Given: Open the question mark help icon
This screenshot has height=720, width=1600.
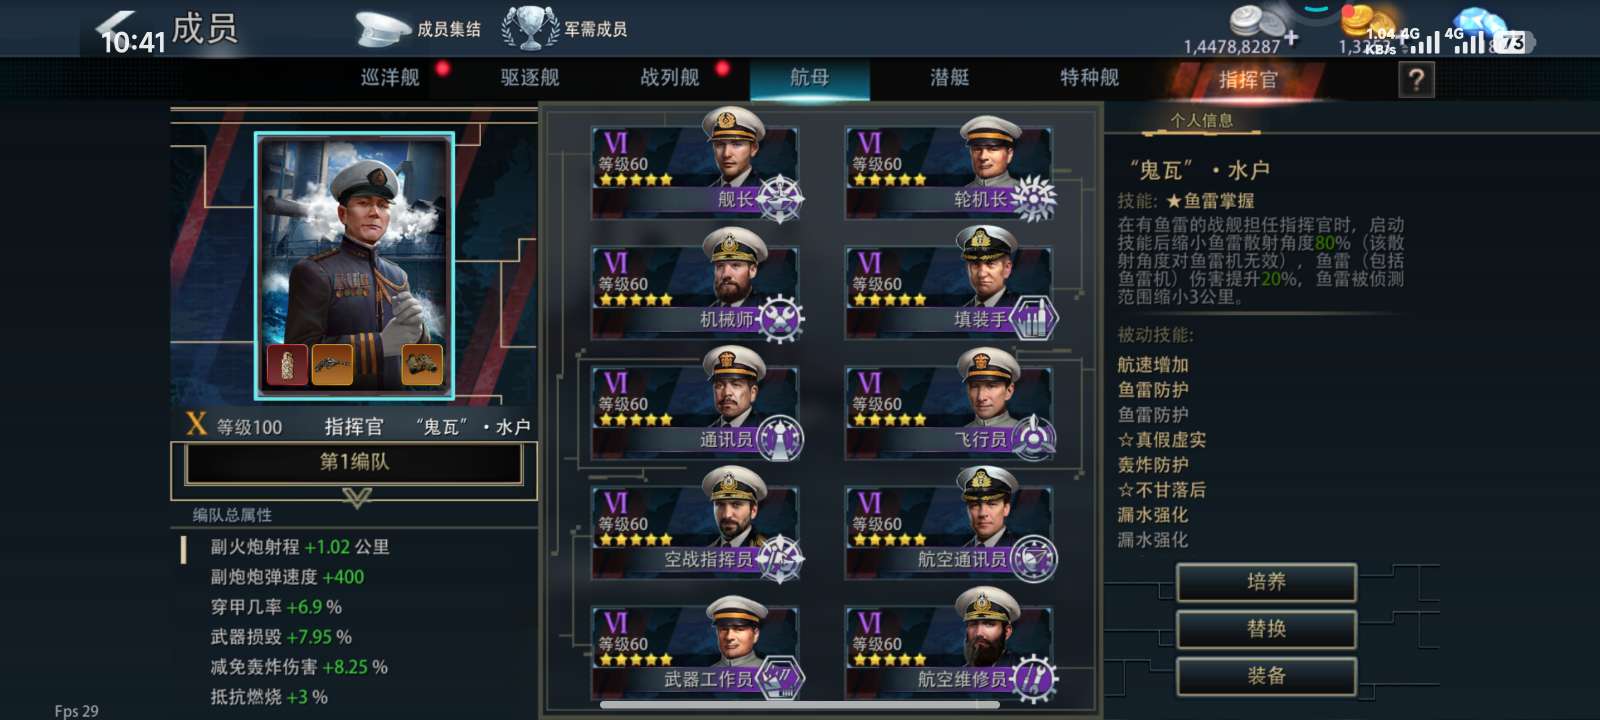Looking at the screenshot, I should [1416, 79].
